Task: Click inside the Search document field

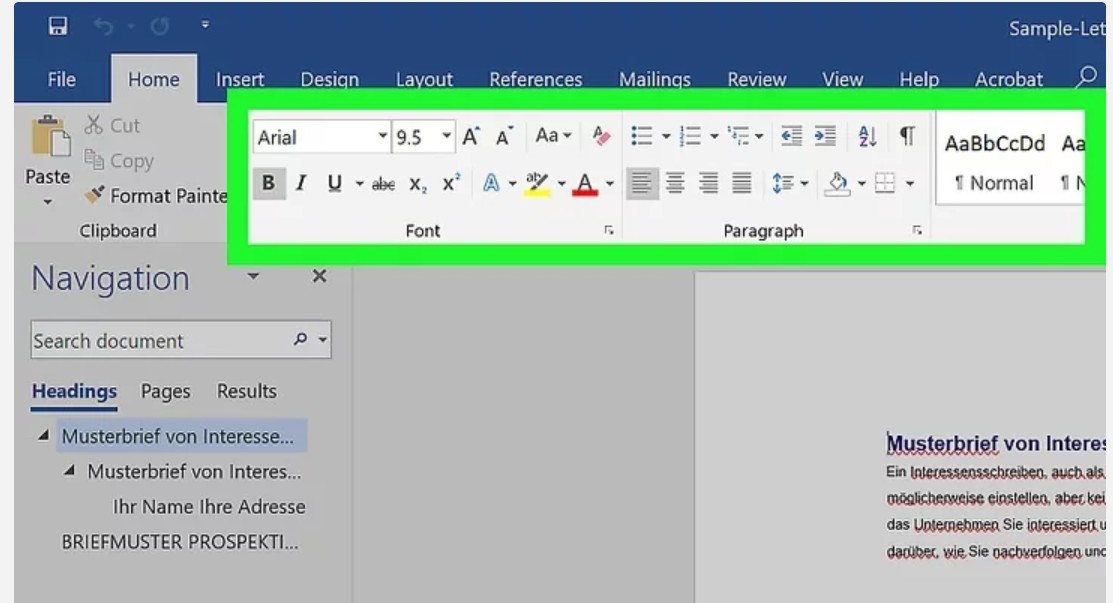Action: pyautogui.click(x=150, y=340)
